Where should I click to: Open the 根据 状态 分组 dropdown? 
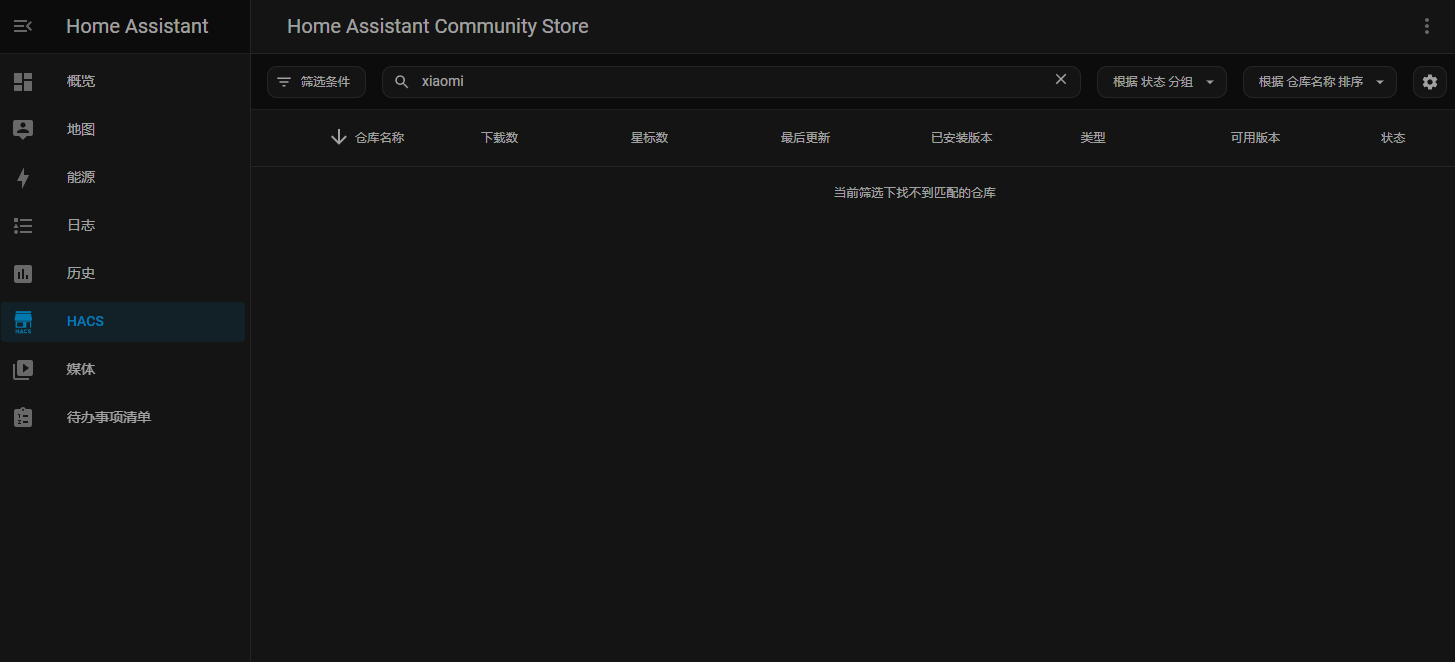click(1162, 82)
